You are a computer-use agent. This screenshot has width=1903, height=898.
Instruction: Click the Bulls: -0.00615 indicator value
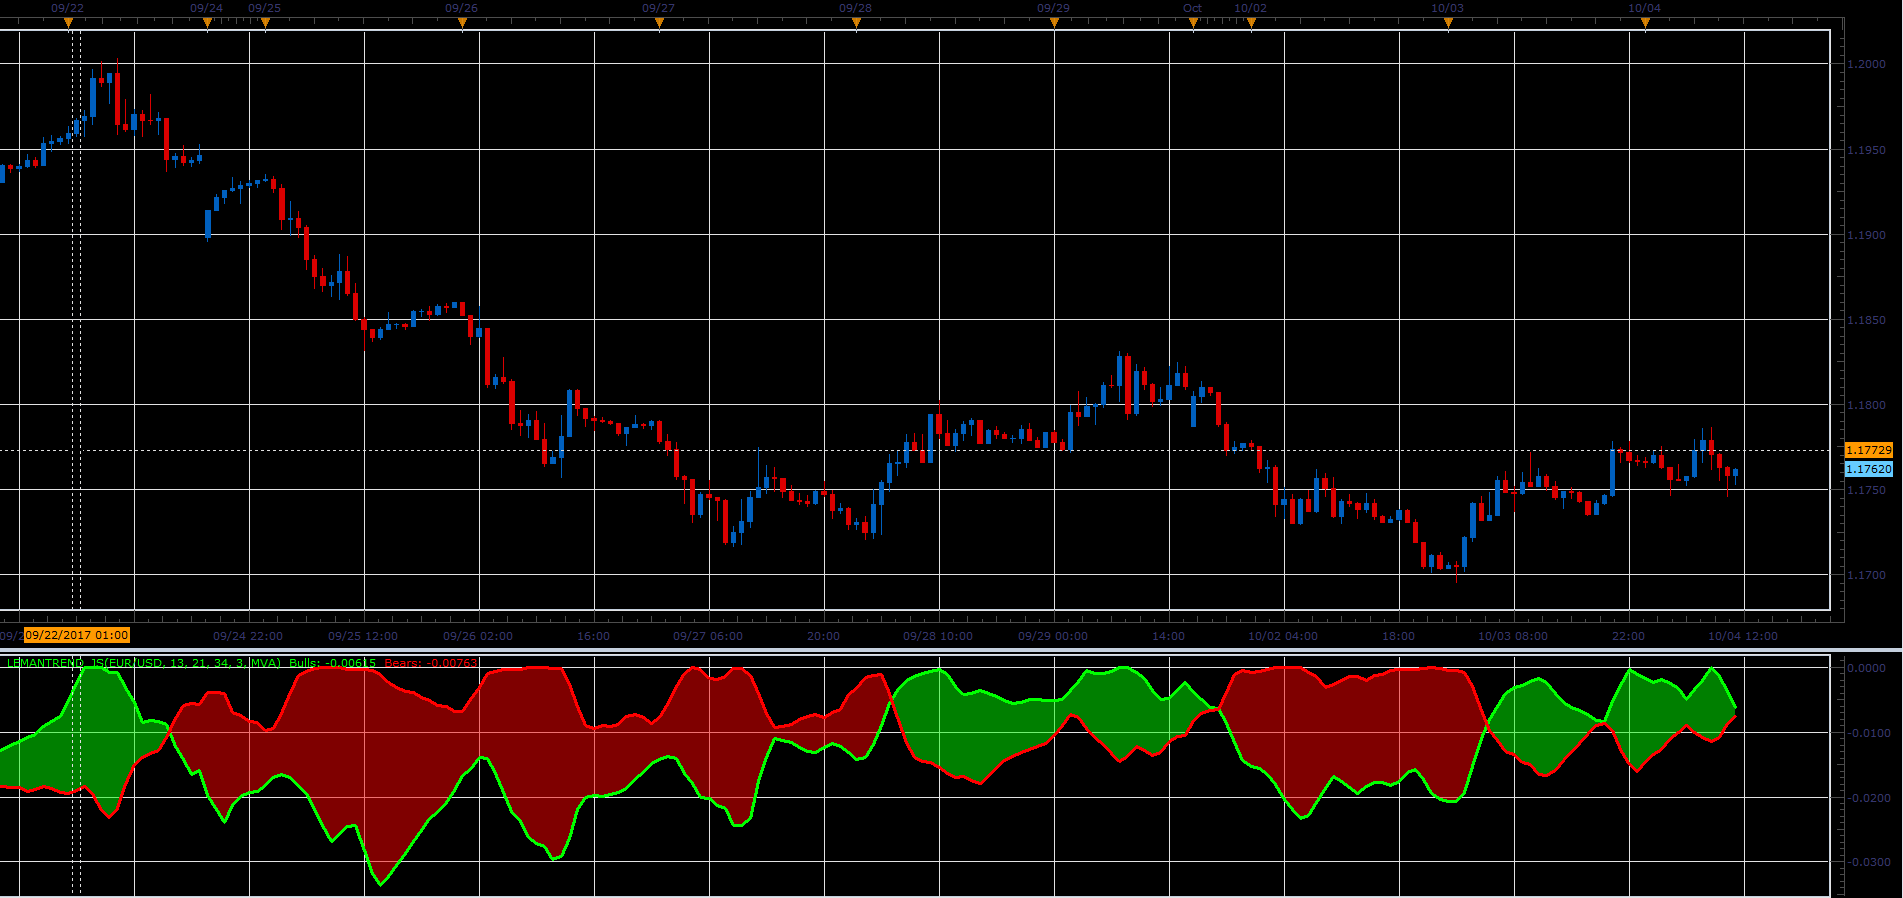[x=332, y=663]
